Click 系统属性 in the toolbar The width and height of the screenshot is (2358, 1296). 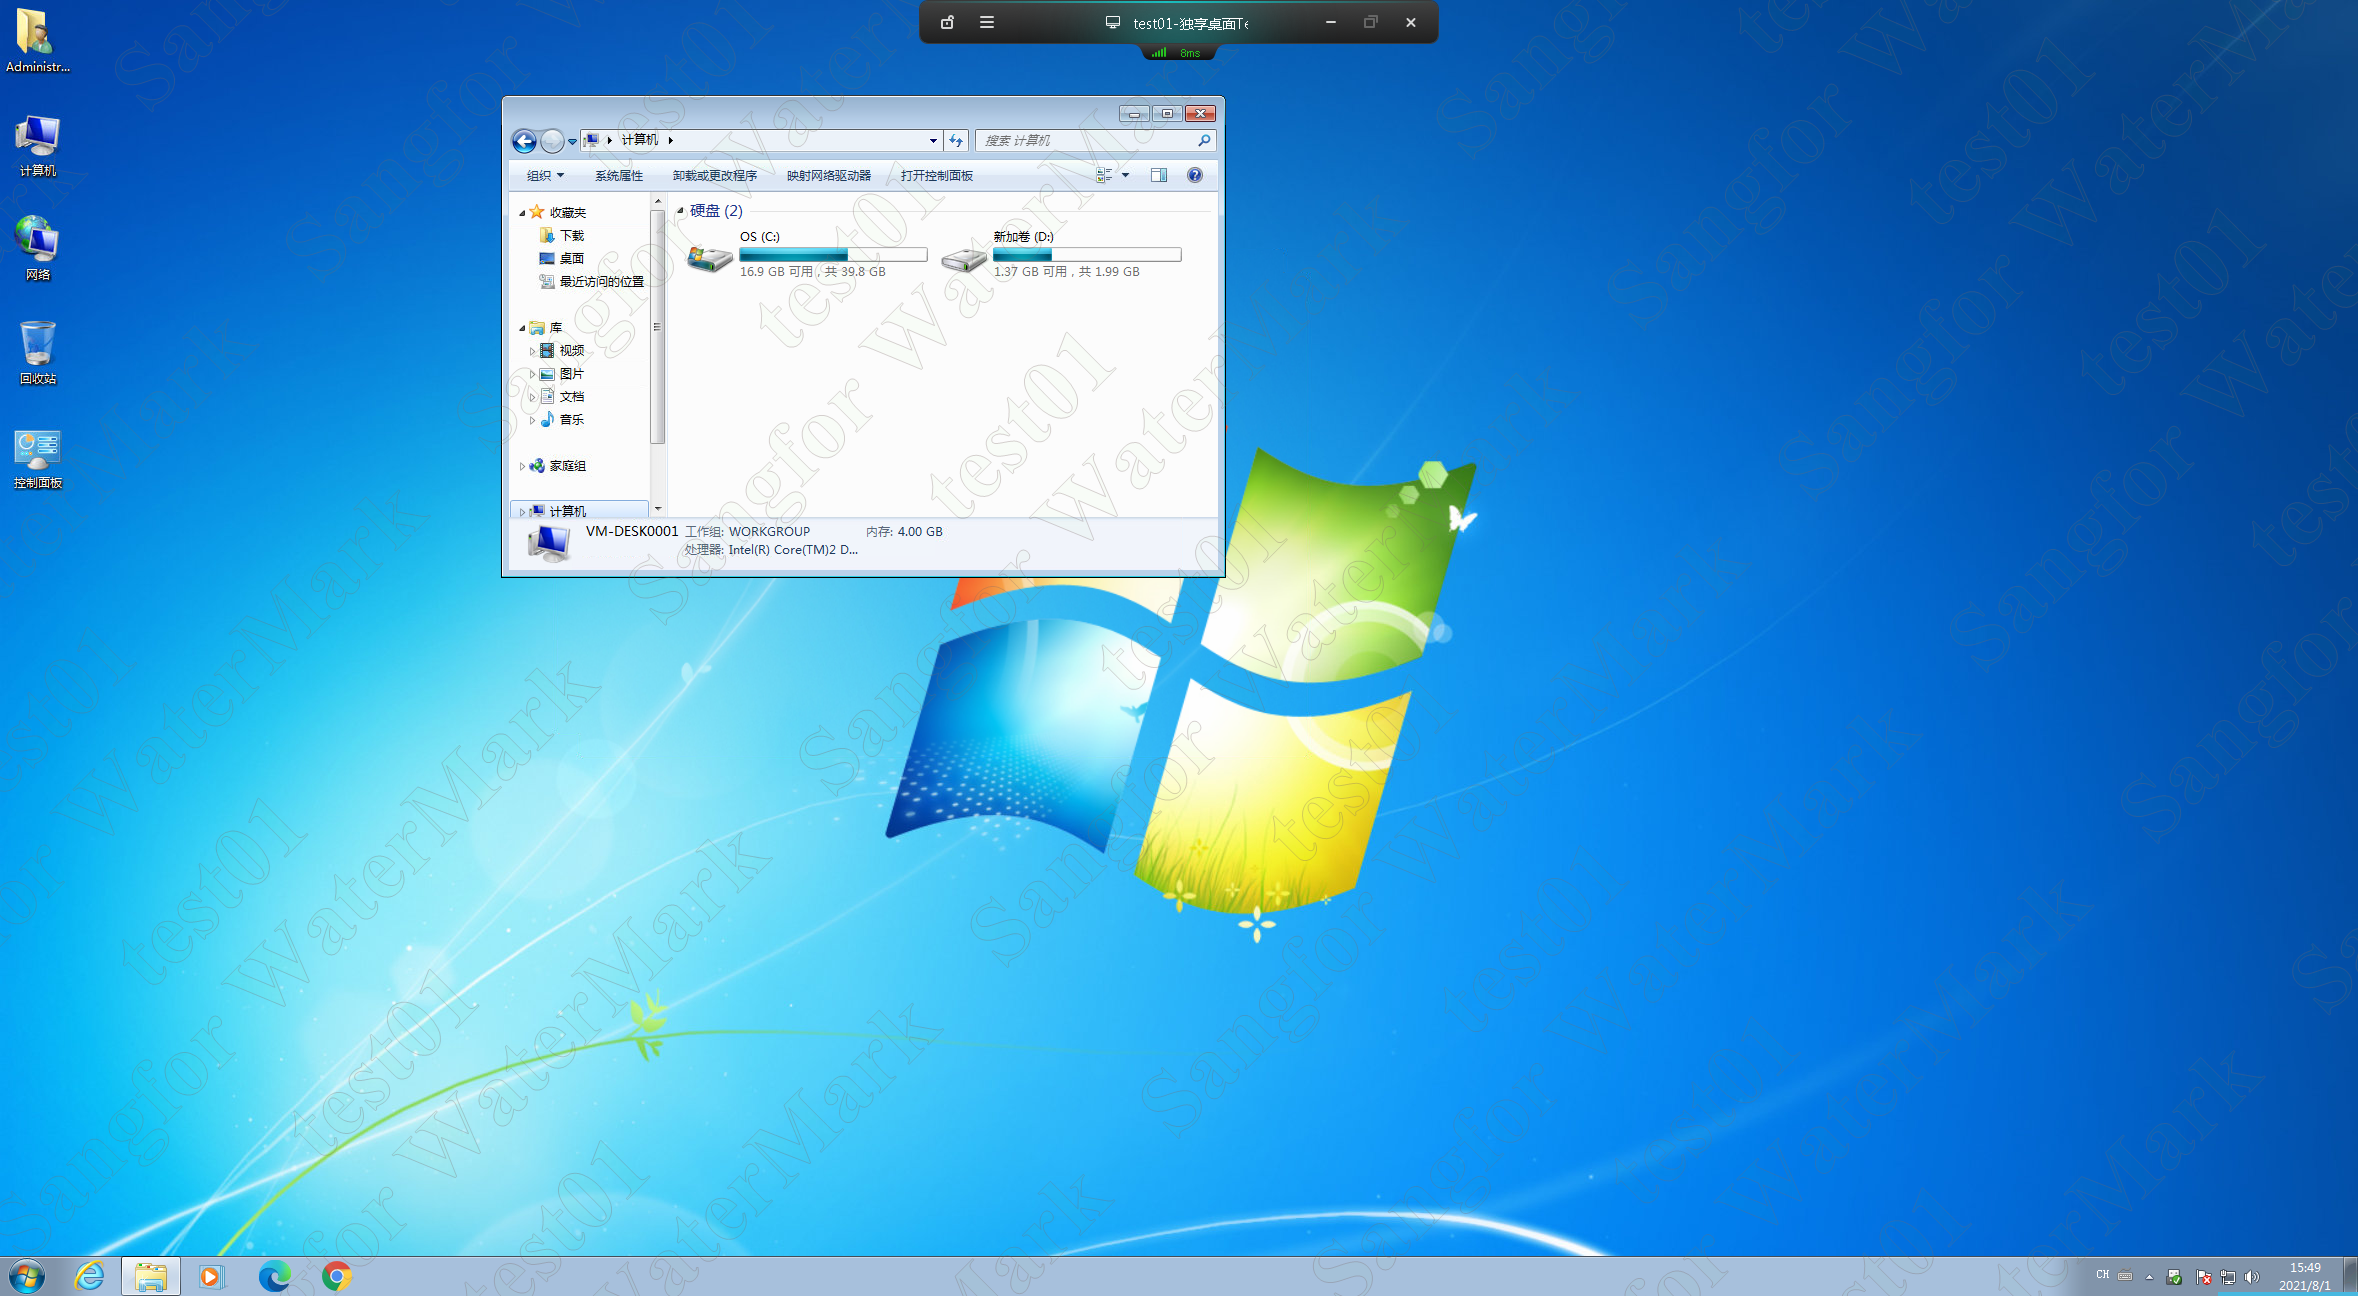pos(619,176)
